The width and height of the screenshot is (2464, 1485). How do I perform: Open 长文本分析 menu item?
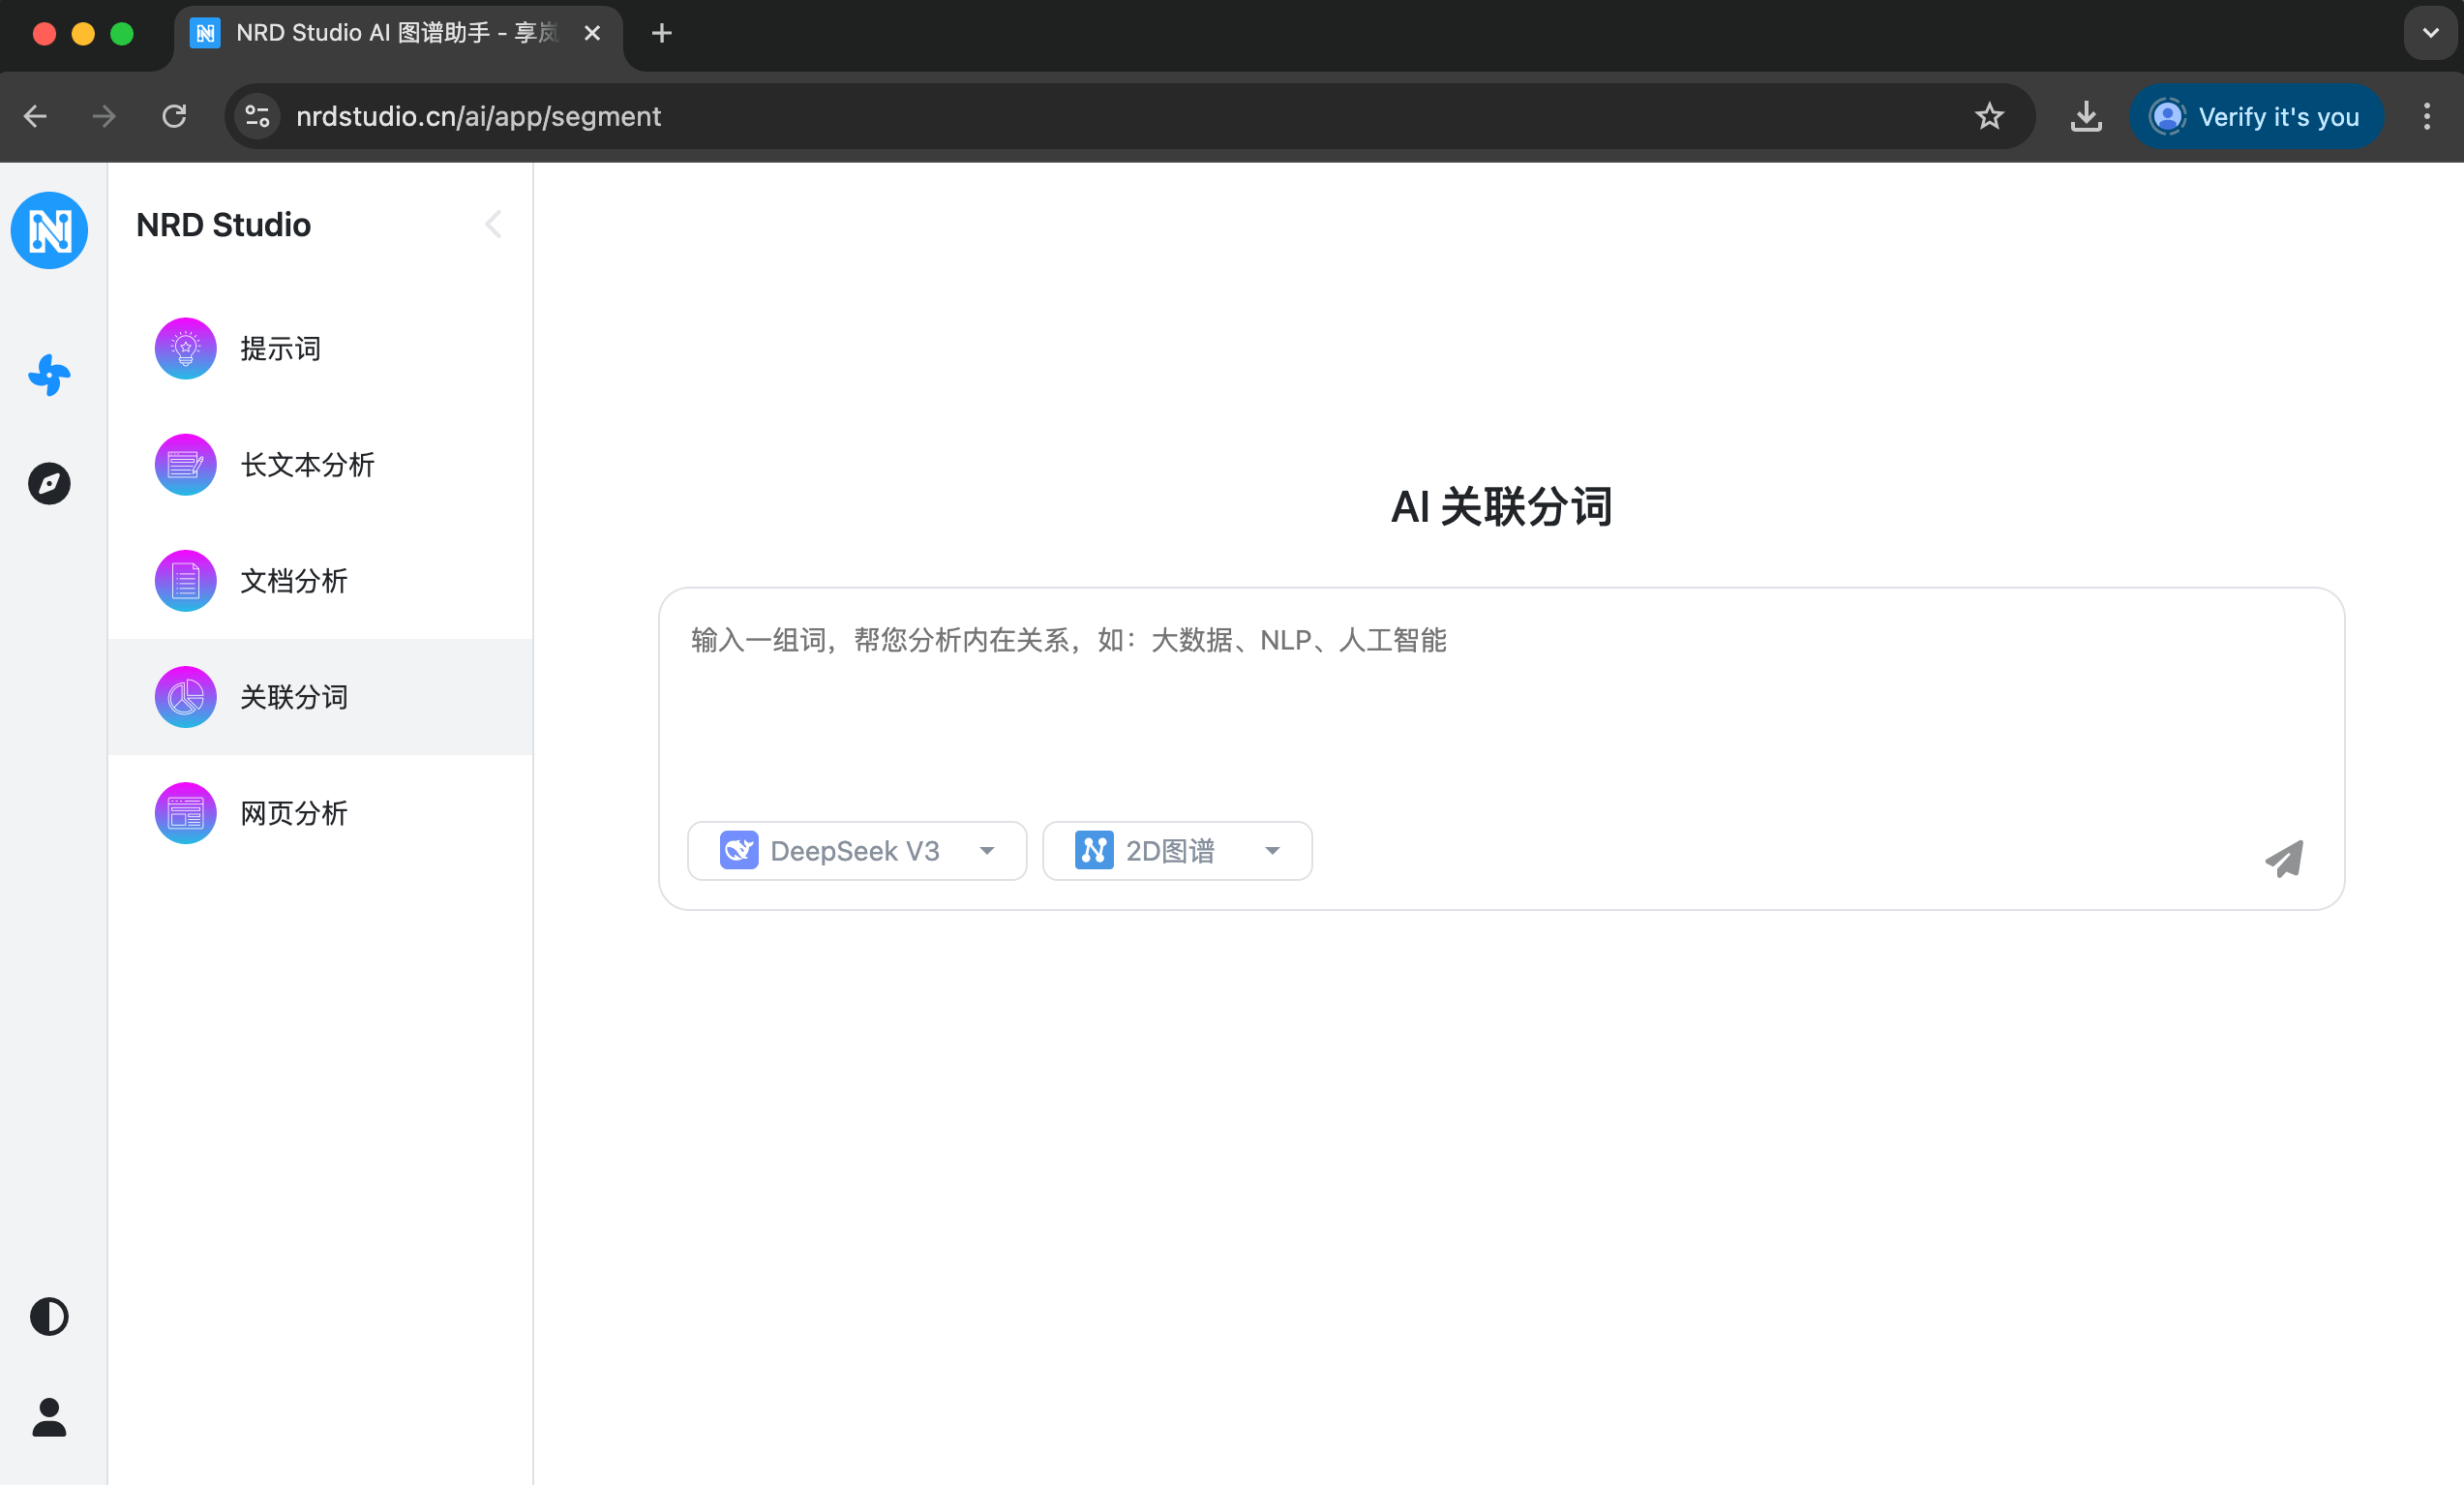[x=306, y=464]
